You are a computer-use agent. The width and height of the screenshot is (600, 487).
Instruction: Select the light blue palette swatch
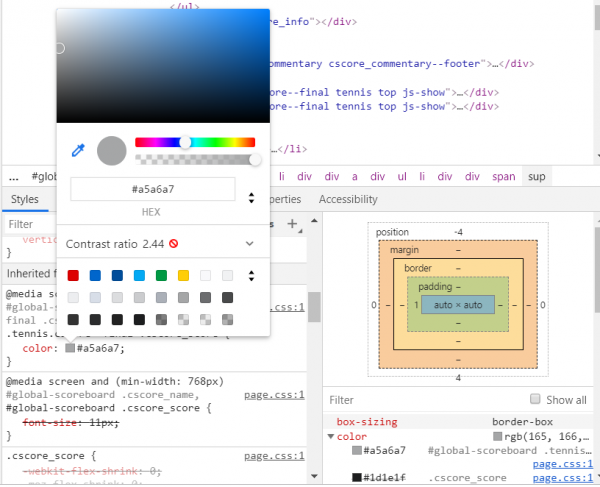[139, 275]
